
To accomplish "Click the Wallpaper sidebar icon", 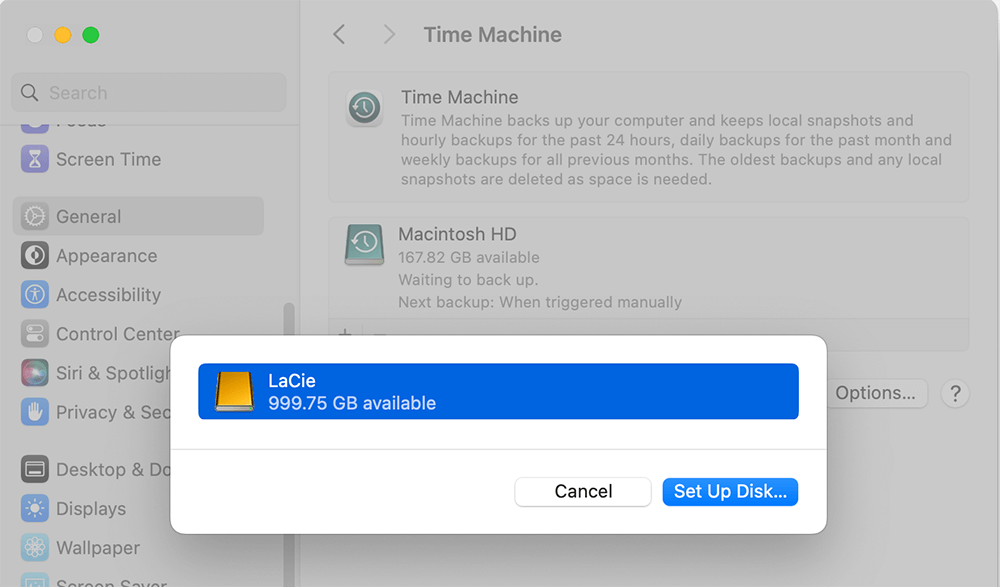I will point(35,547).
